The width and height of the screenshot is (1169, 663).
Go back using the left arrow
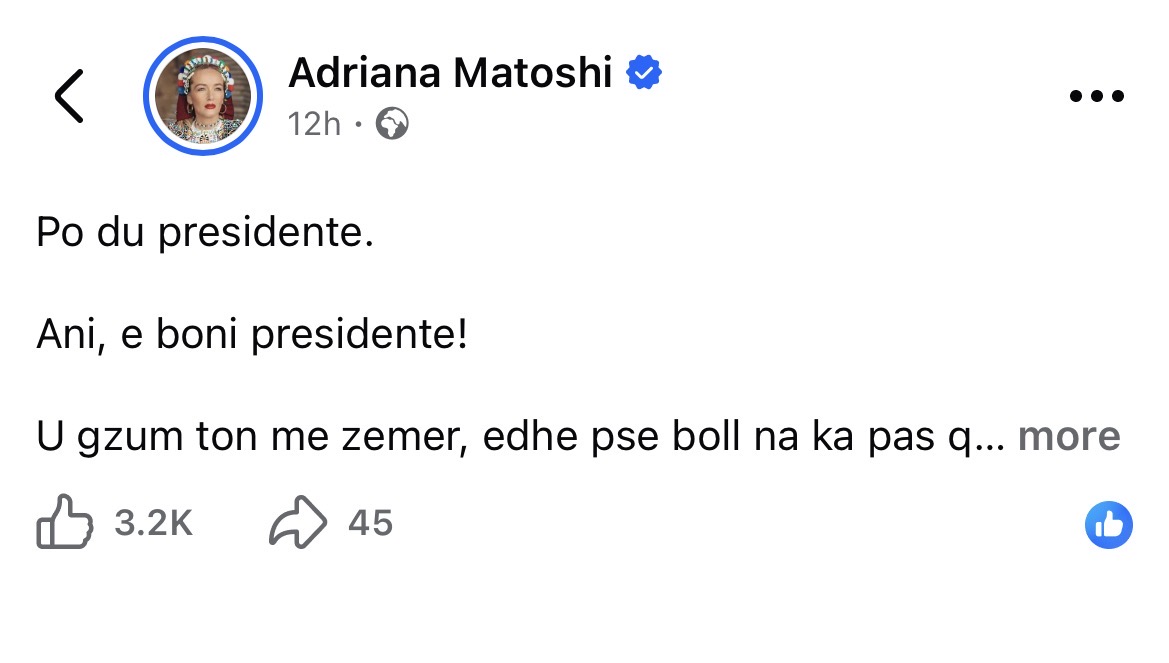tap(68, 97)
